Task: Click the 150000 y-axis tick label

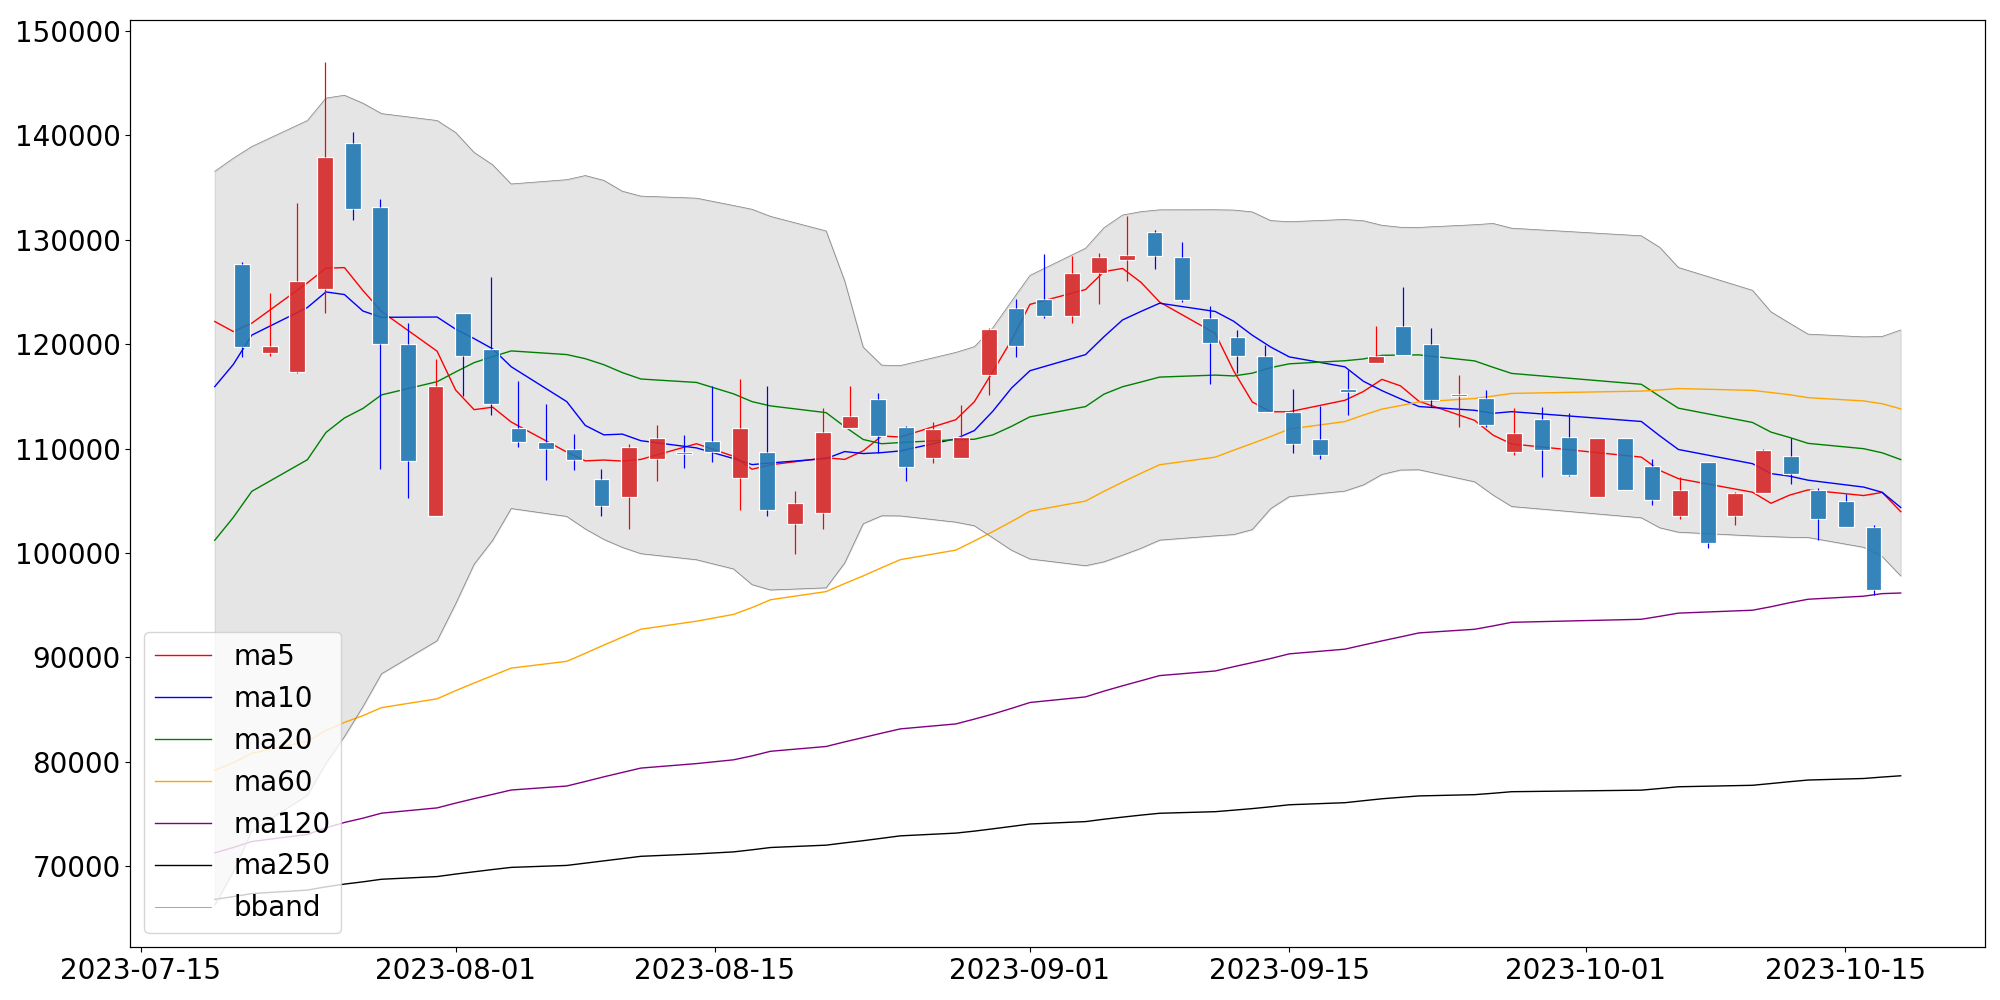Action: point(68,32)
